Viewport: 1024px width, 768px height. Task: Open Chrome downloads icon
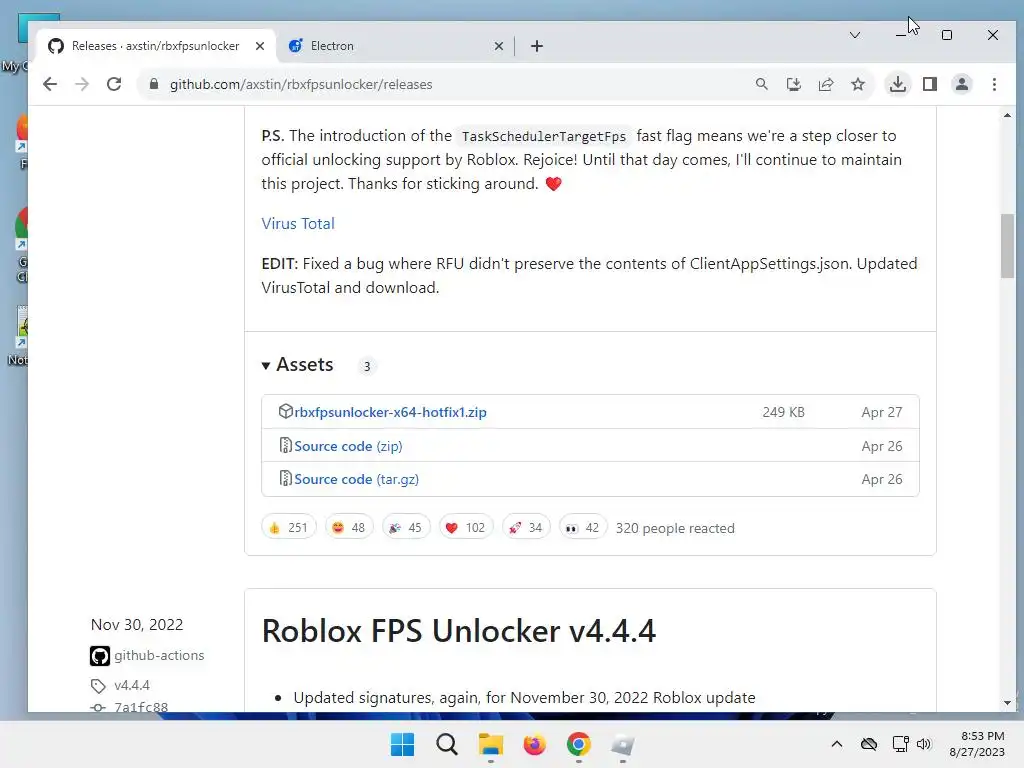(898, 84)
